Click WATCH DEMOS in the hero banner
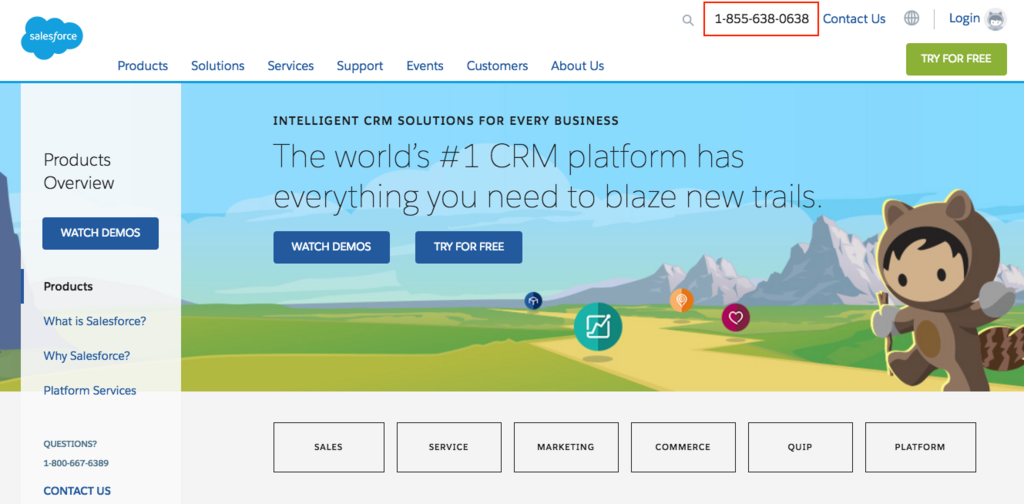 point(331,247)
